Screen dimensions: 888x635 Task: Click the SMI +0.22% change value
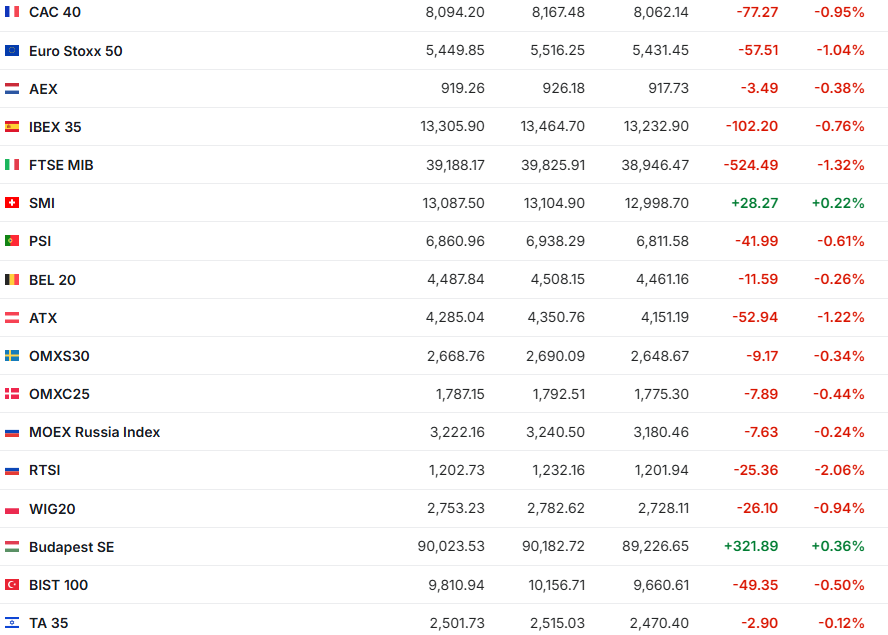tap(838, 203)
